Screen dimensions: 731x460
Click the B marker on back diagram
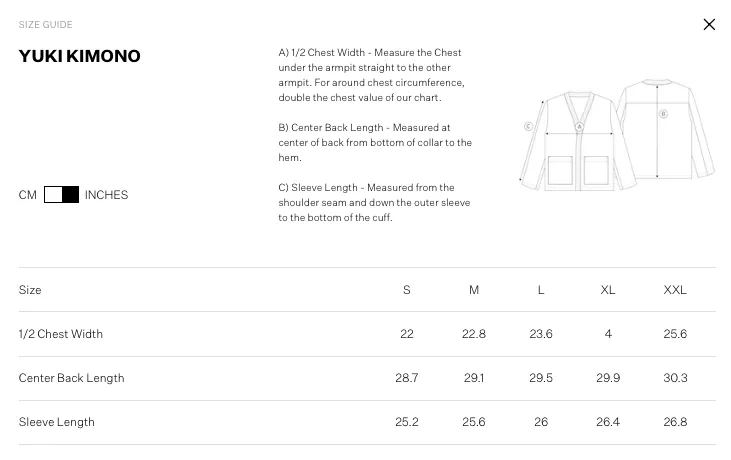663,114
